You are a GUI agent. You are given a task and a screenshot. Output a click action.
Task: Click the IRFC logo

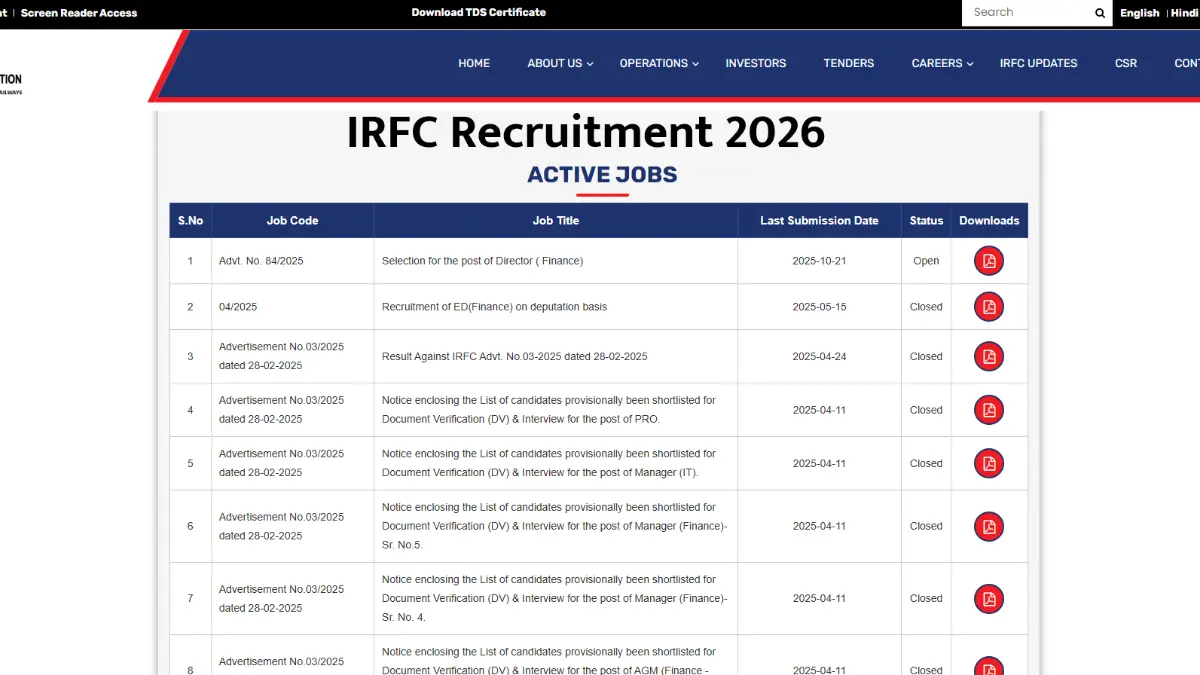point(10,80)
